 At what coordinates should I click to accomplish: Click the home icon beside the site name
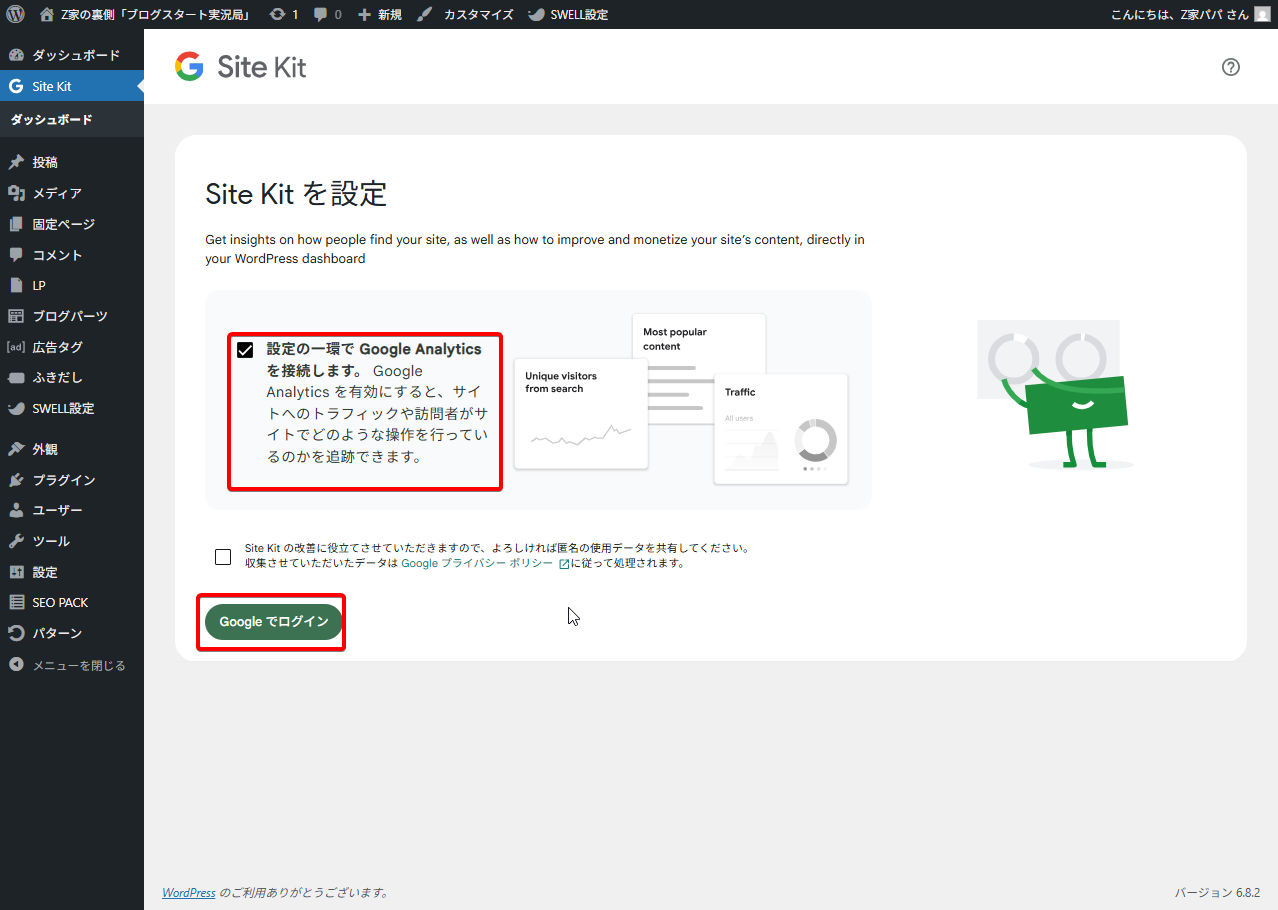[47, 15]
